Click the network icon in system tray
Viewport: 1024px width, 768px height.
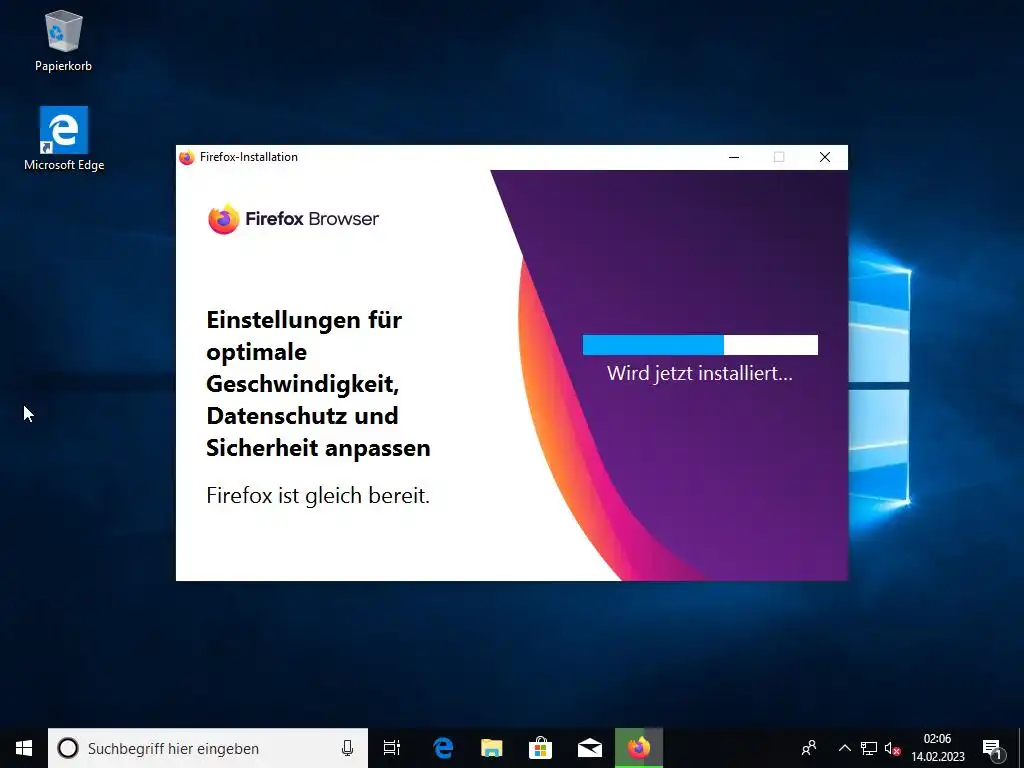coord(869,748)
